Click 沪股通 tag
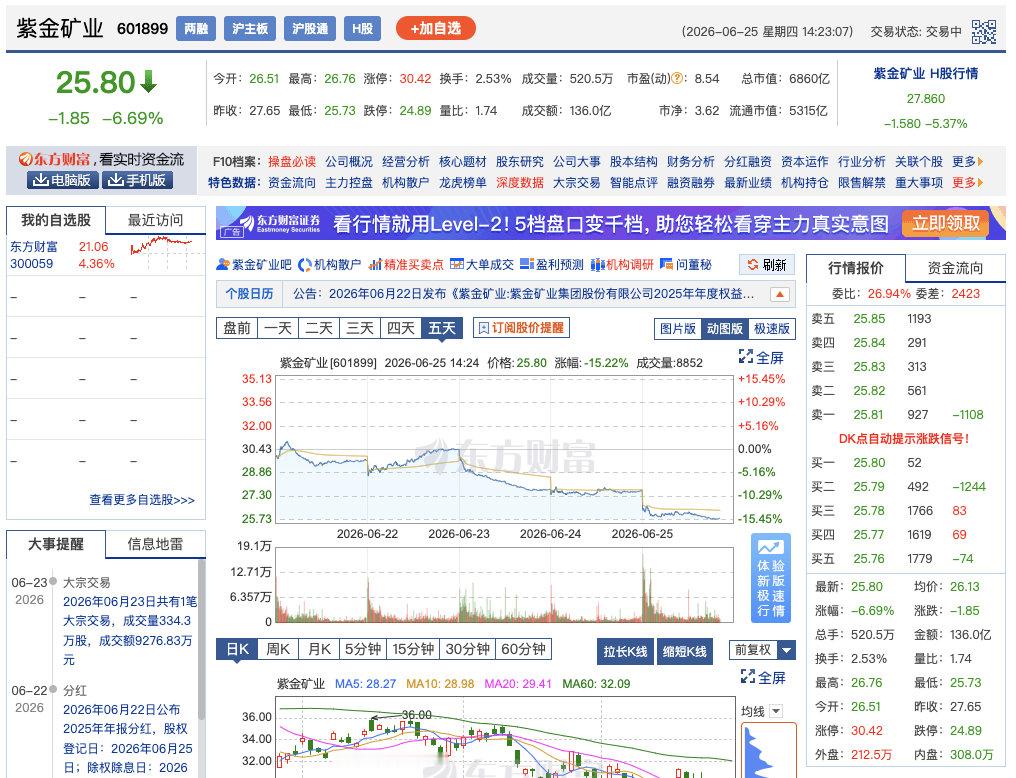Screen dimensions: 1016x778 click(x=310, y=29)
